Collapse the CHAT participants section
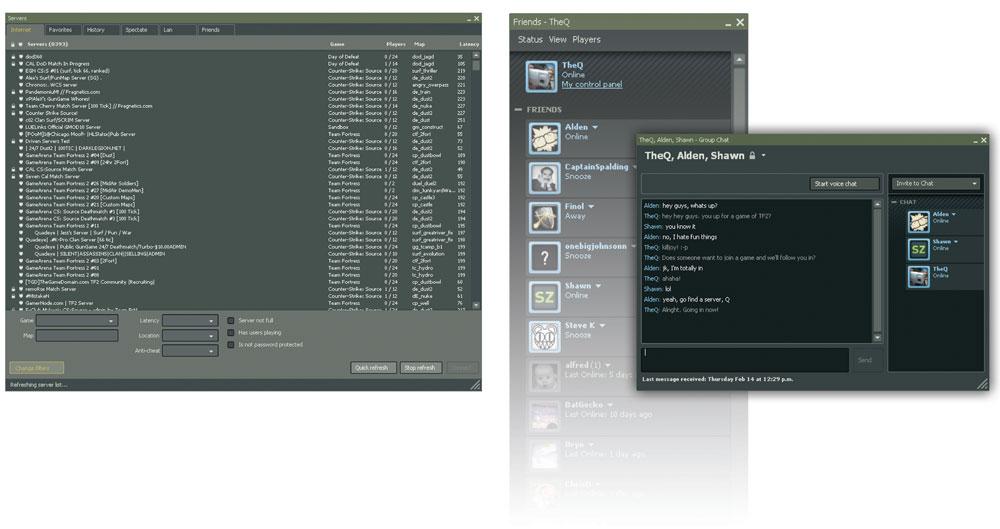 [894, 202]
